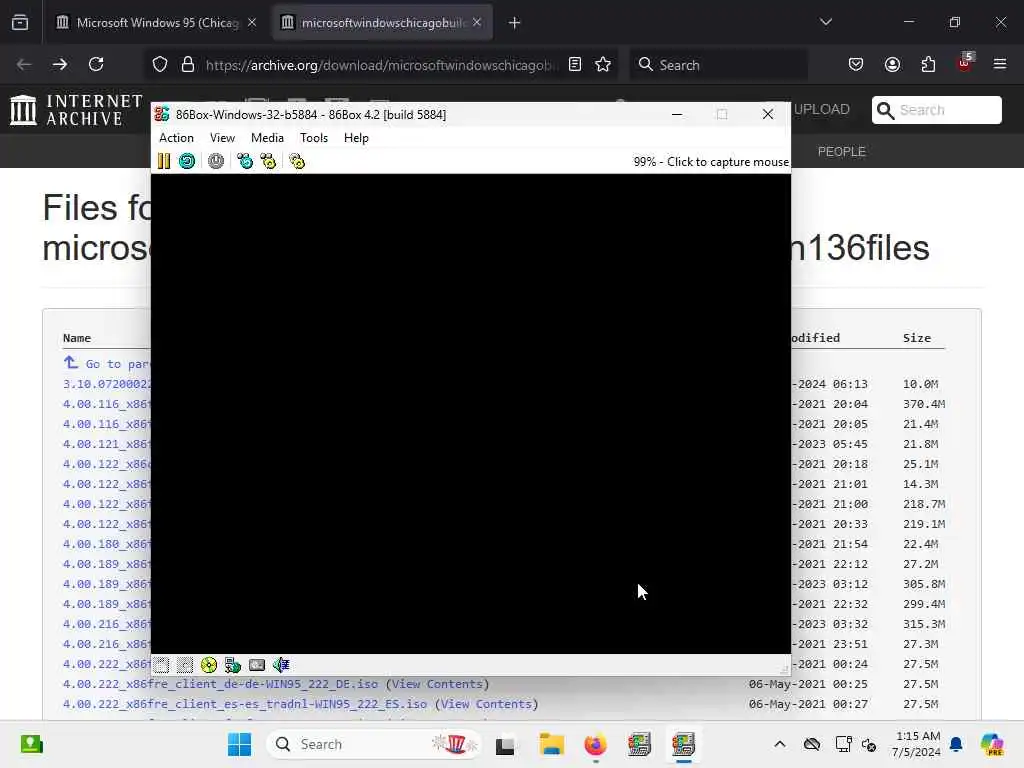Toggle Firefox reader view
The width and height of the screenshot is (1024, 768).
click(575, 64)
